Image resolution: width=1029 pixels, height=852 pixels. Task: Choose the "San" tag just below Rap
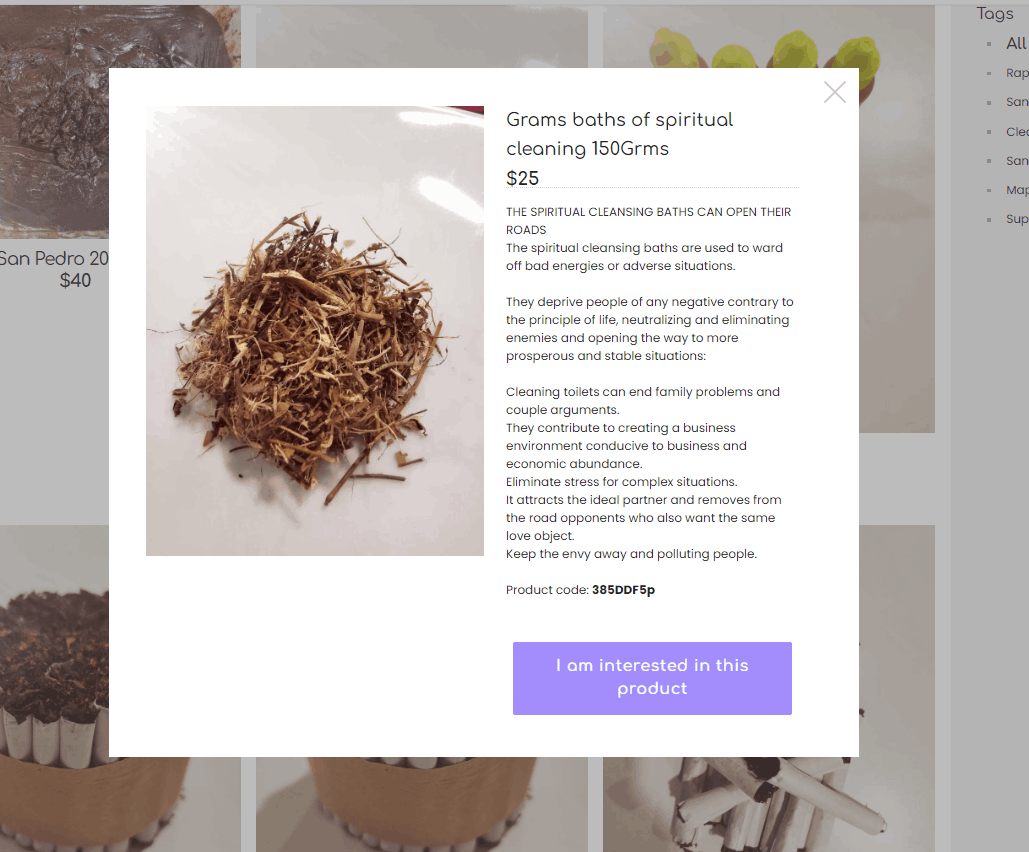[1017, 102]
